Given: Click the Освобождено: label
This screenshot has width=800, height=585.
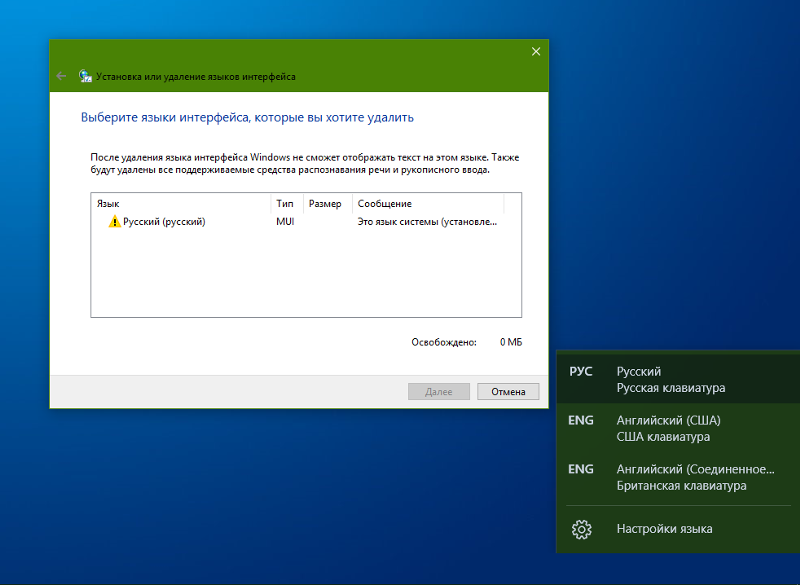Looking at the screenshot, I should pos(444,342).
